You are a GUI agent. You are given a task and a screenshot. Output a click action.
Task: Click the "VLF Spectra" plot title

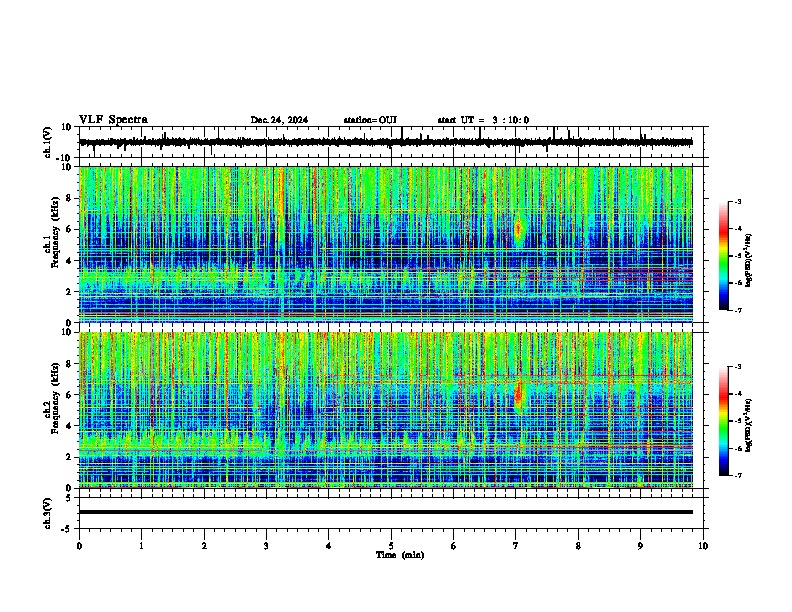coord(113,120)
